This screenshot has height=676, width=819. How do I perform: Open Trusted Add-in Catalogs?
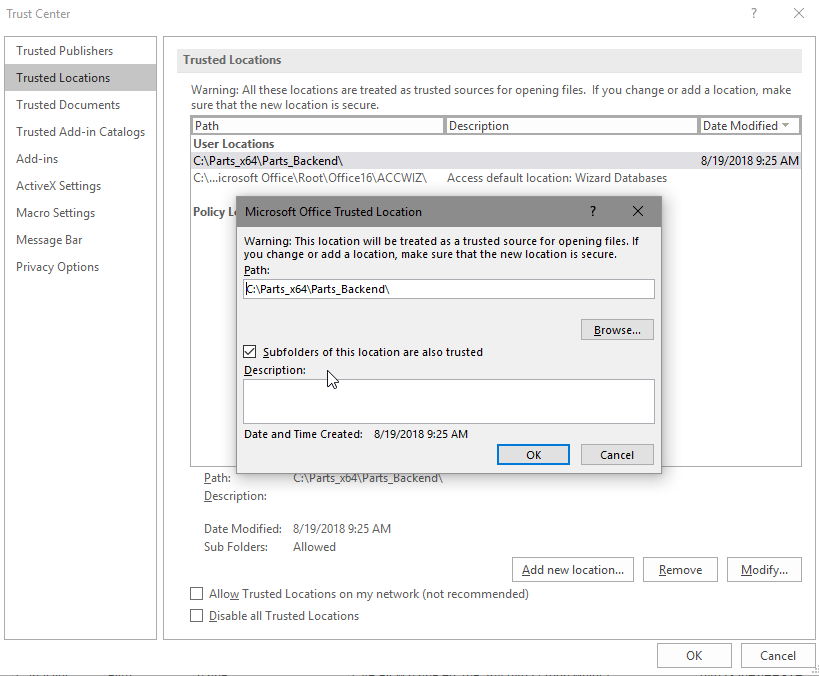tap(80, 131)
